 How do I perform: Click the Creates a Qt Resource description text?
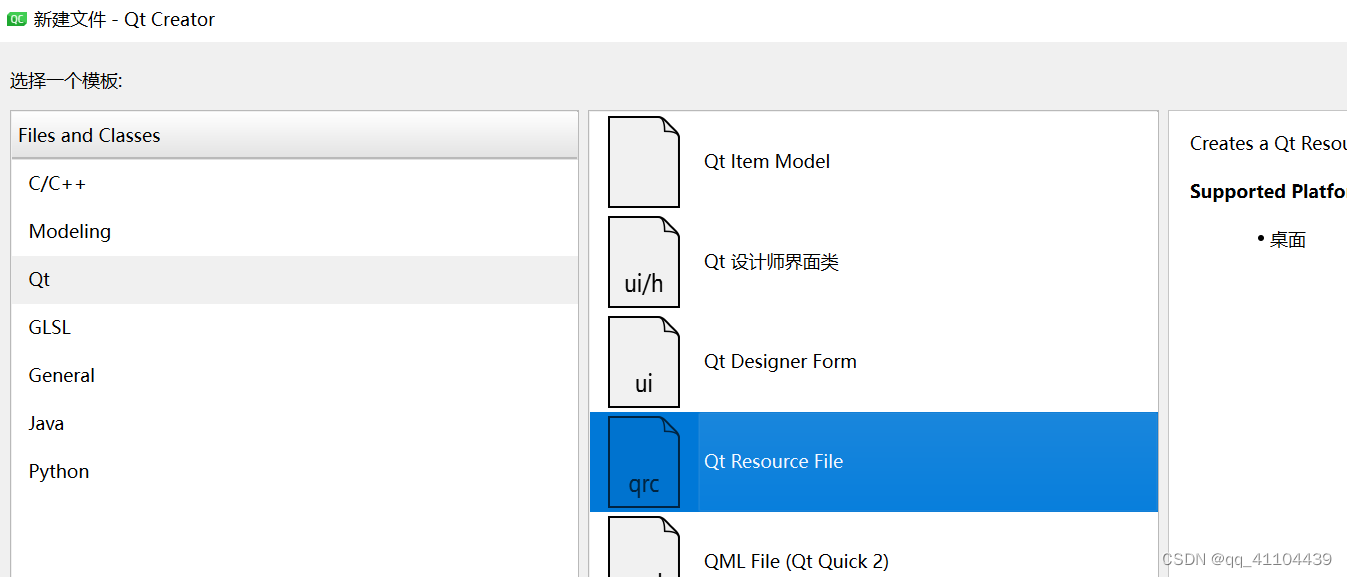[1268, 144]
